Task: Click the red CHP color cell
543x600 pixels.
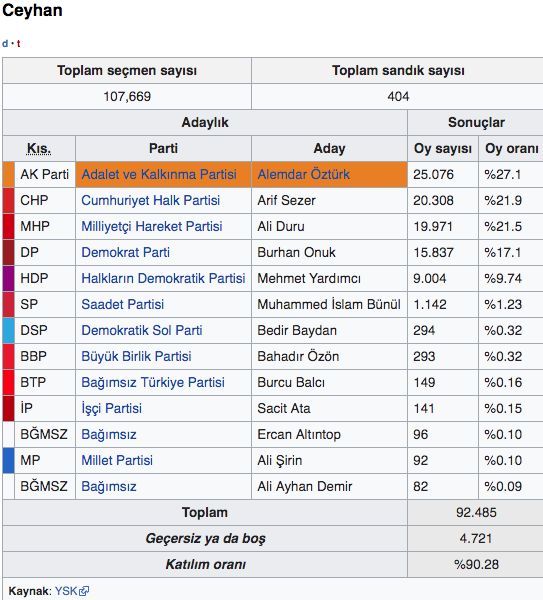Action: 8,201
